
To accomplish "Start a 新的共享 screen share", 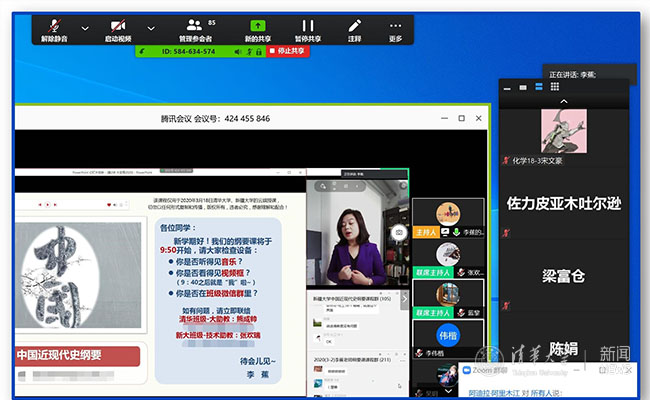I will click(258, 29).
